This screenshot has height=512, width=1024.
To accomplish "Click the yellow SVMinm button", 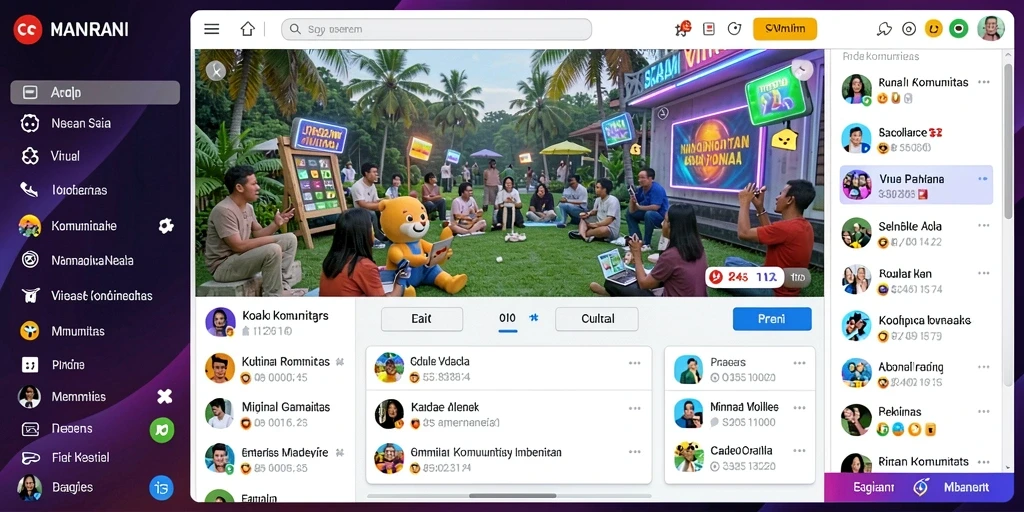I will pos(785,29).
